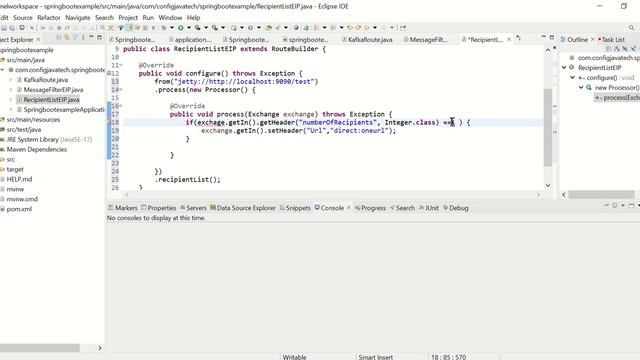This screenshot has height=360, width=640.
Task: Click the editor vertical scrollbar thumb
Action: [548, 127]
